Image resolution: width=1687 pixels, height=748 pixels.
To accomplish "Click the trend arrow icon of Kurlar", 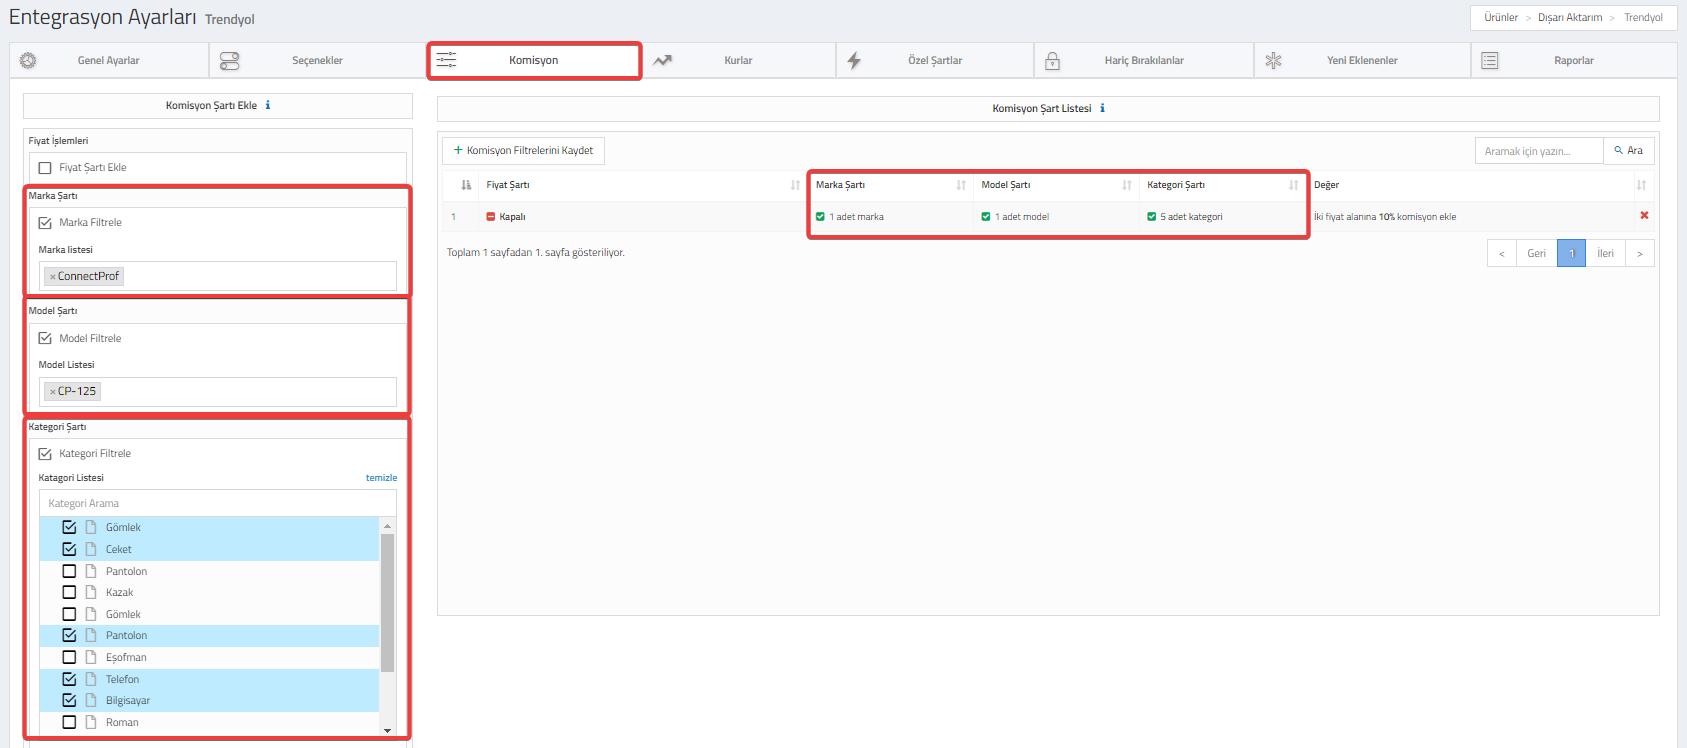I will coord(663,61).
